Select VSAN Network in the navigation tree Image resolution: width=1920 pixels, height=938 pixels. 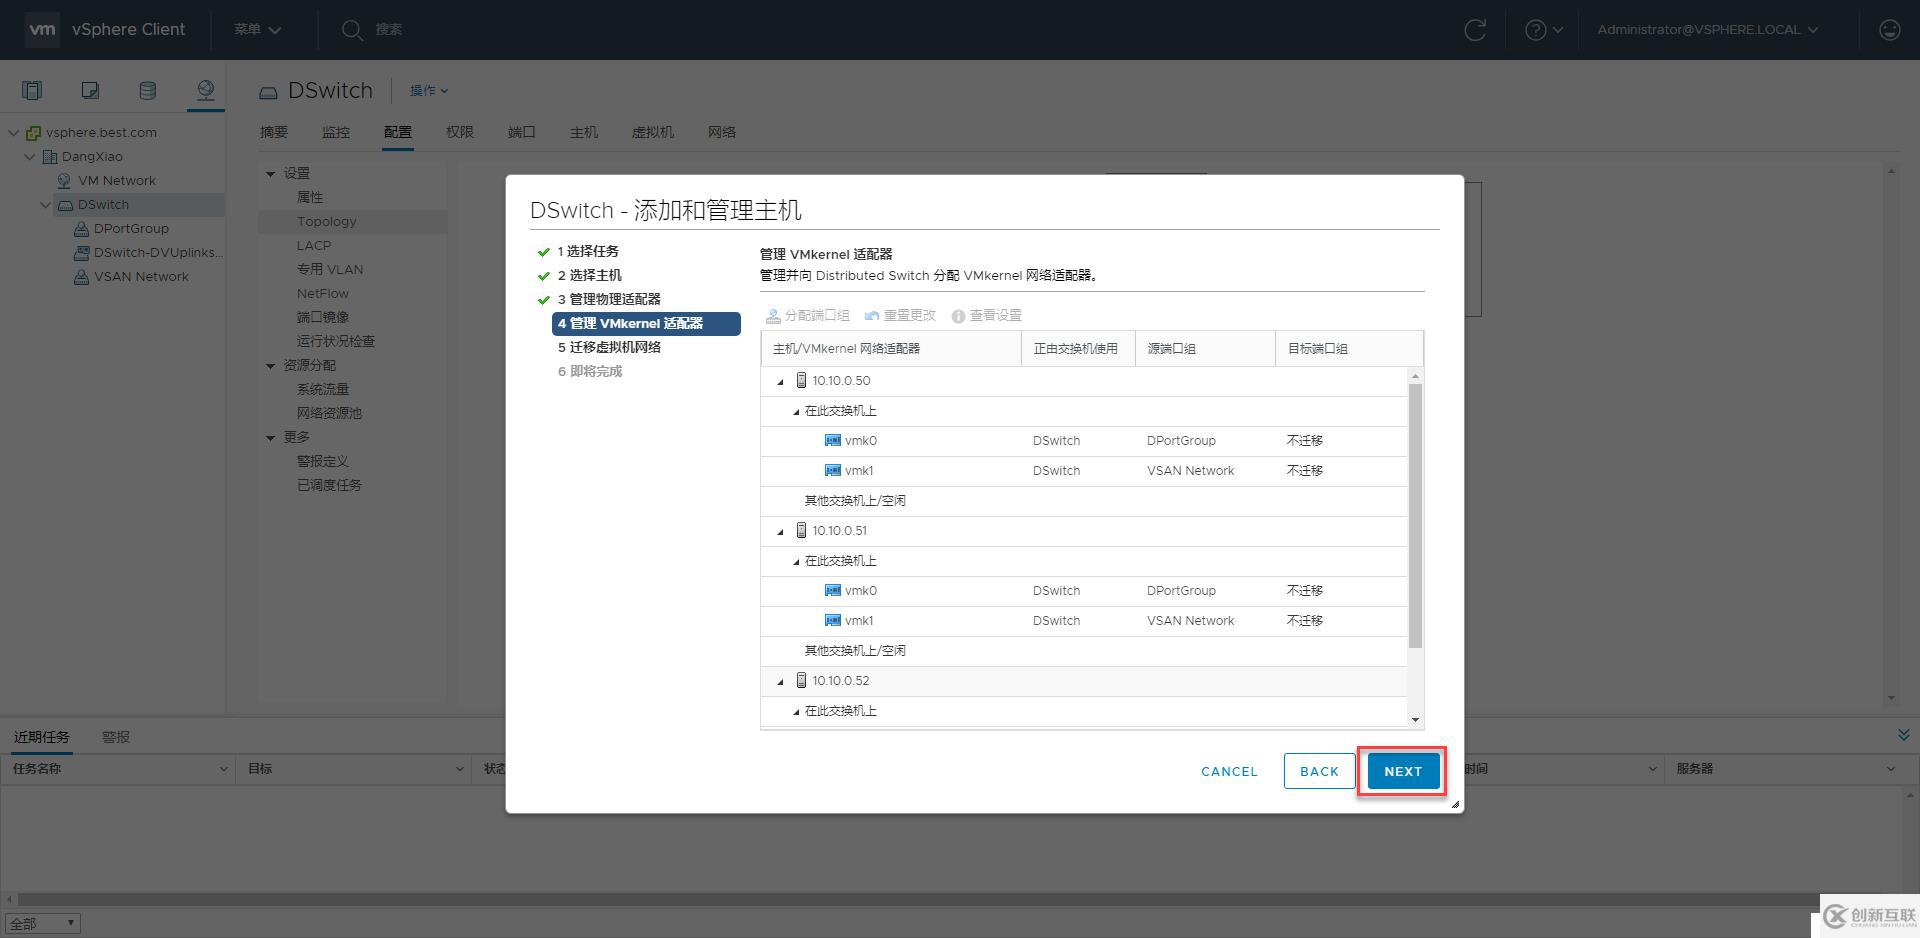point(140,276)
